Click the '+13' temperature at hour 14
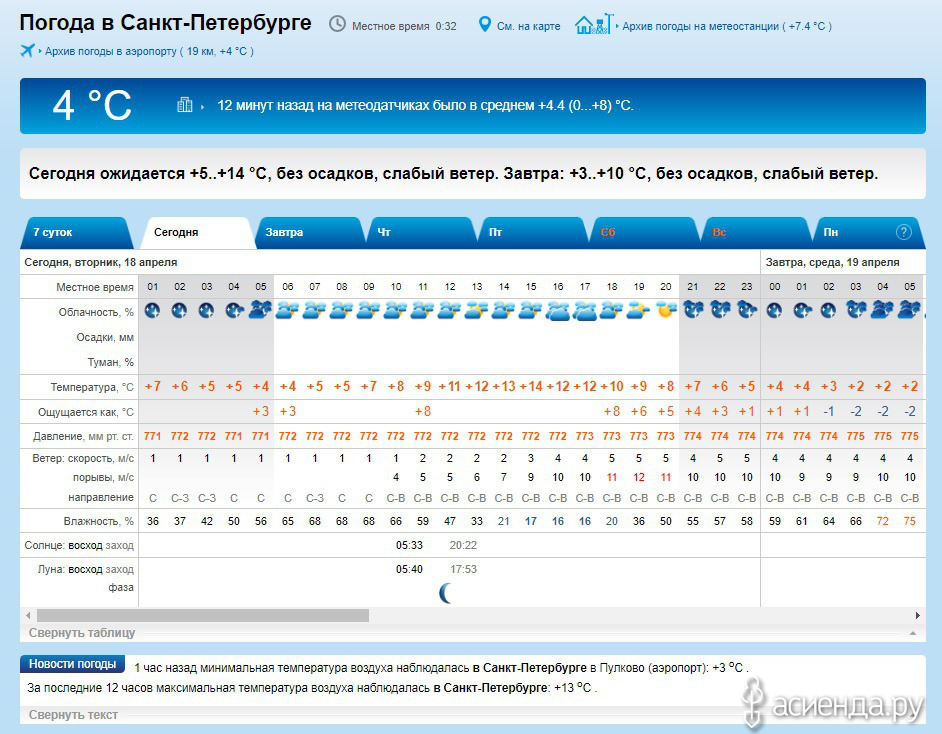Viewport: 942px width, 734px height. (x=503, y=387)
